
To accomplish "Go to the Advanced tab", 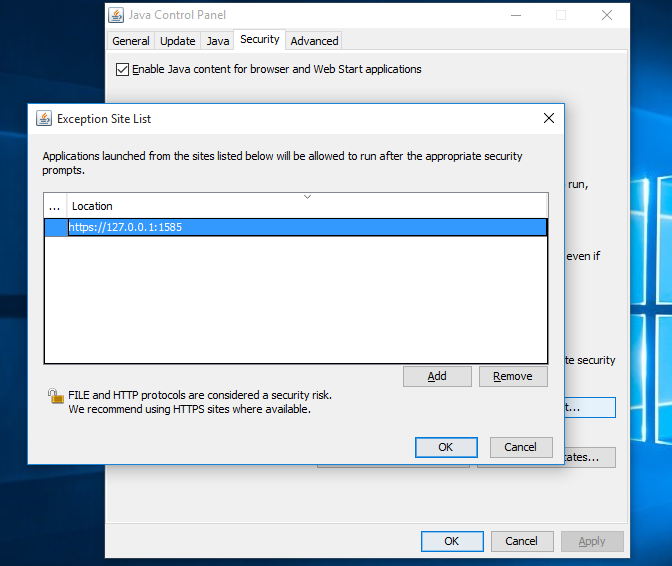I will click(314, 41).
